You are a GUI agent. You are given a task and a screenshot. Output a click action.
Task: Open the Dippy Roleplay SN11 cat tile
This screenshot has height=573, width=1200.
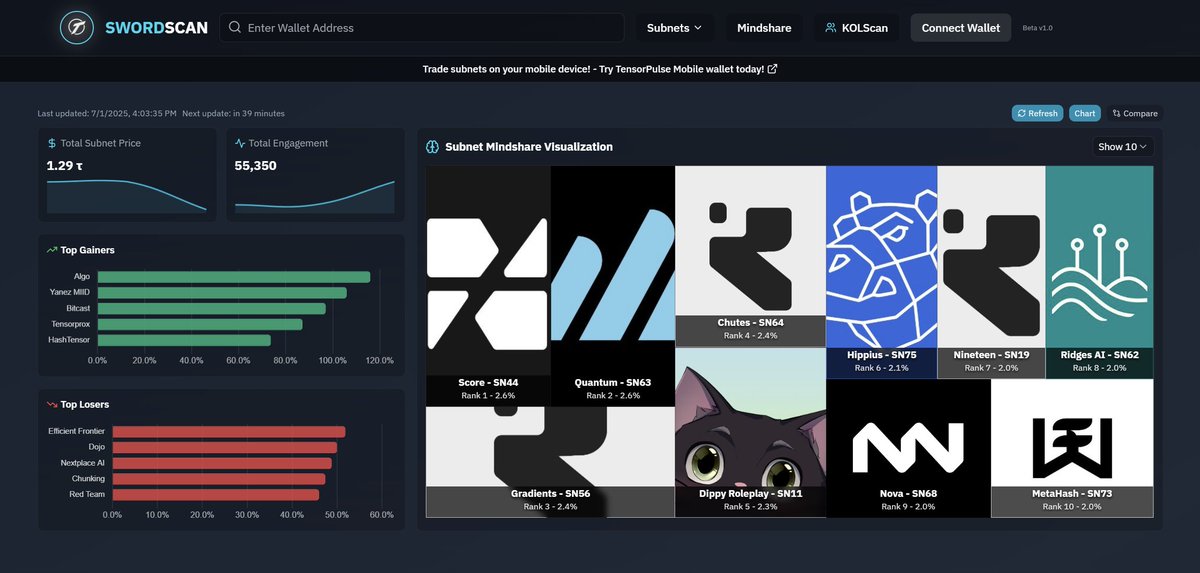coord(750,432)
